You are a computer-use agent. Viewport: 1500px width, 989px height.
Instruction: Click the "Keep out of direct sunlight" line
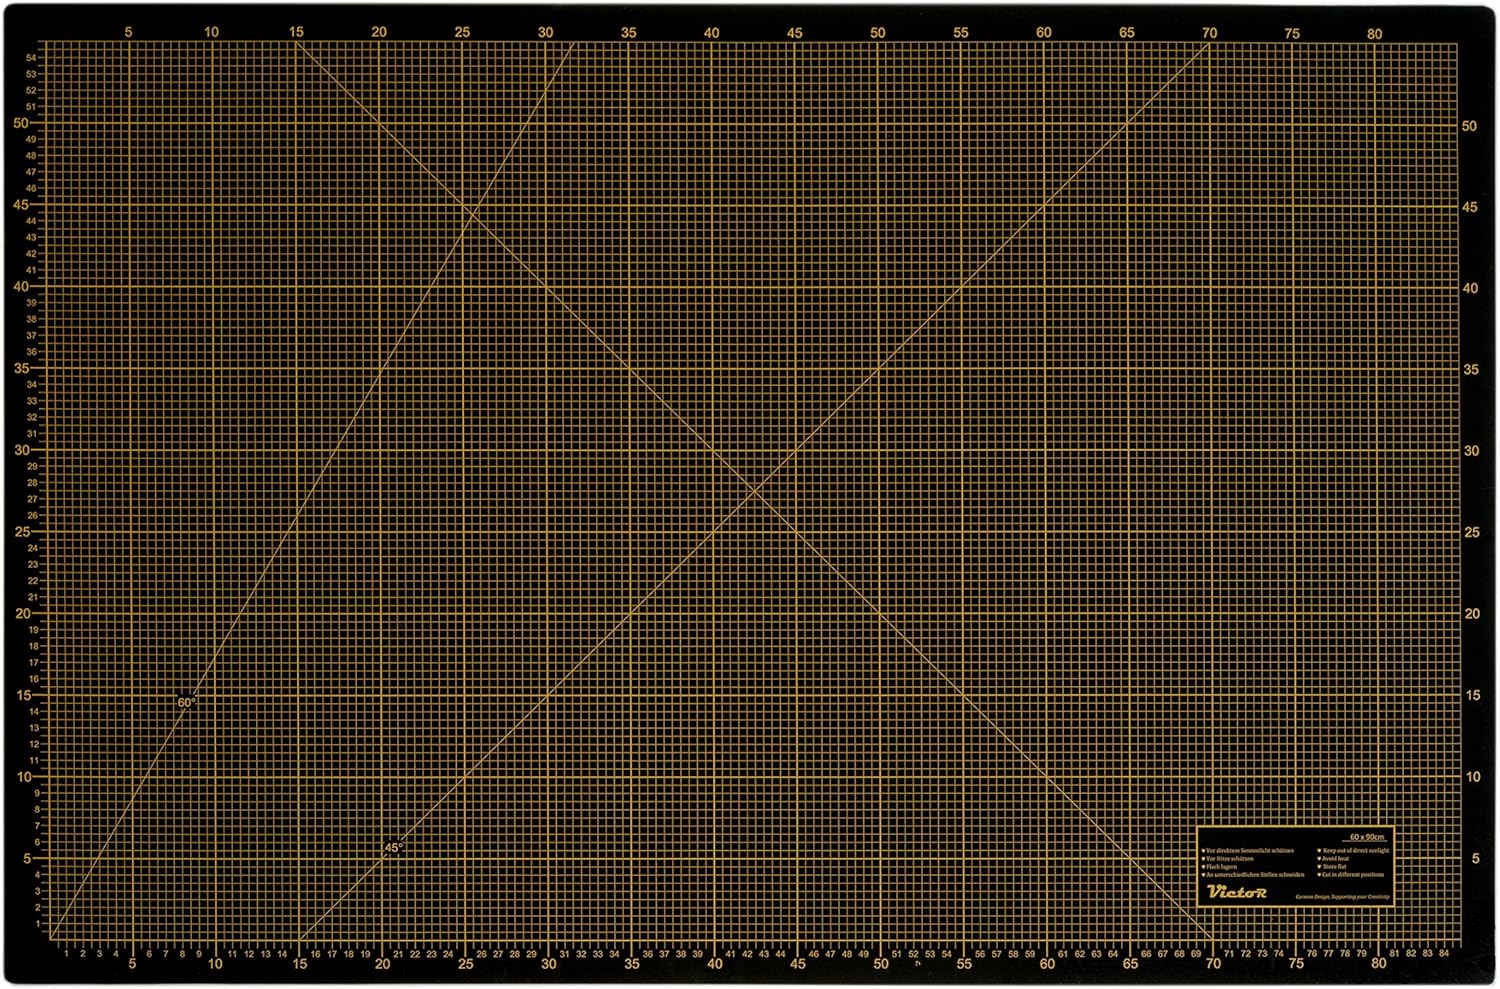(1354, 850)
